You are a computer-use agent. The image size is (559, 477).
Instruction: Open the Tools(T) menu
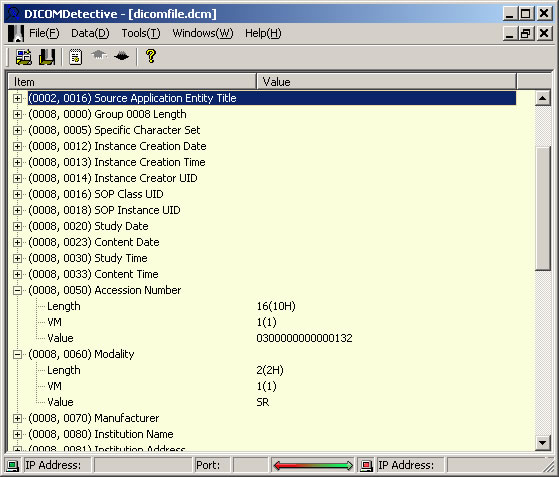tap(141, 33)
